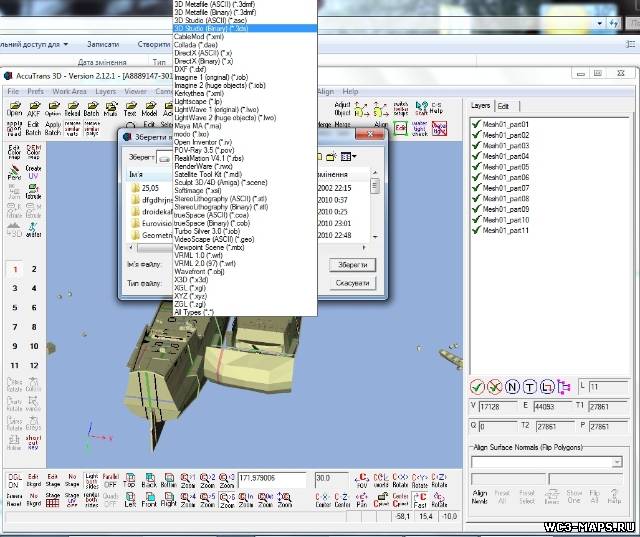Viewport: 640px width, 537px height.
Task: Open the Batch toolbar icon
Action: coord(91,109)
